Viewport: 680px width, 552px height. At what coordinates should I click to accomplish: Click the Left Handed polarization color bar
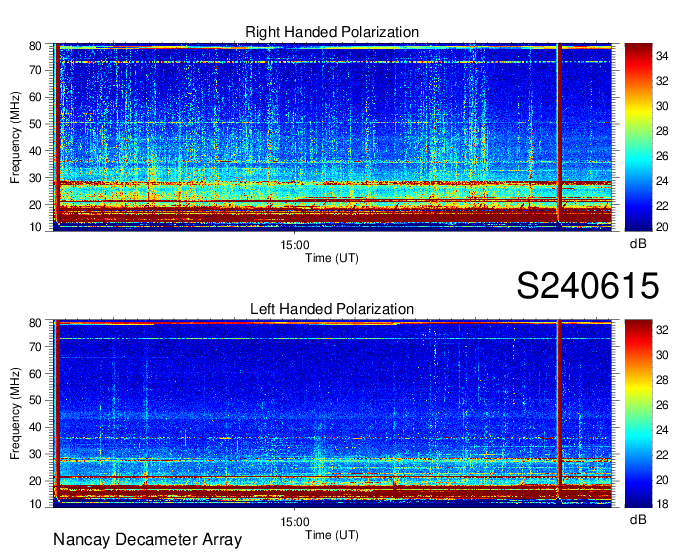[x=638, y=414]
